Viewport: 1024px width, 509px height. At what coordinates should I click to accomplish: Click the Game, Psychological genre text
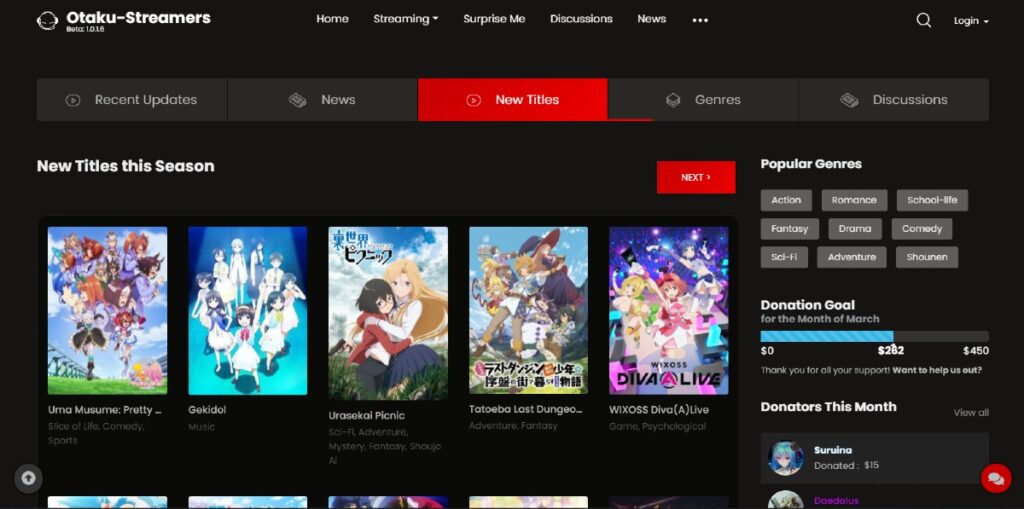point(658,427)
